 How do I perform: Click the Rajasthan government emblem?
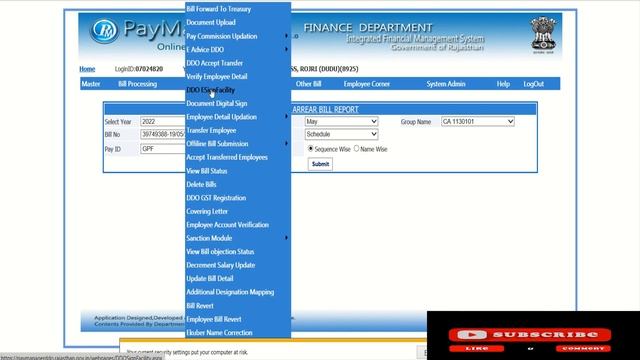pos(543,35)
